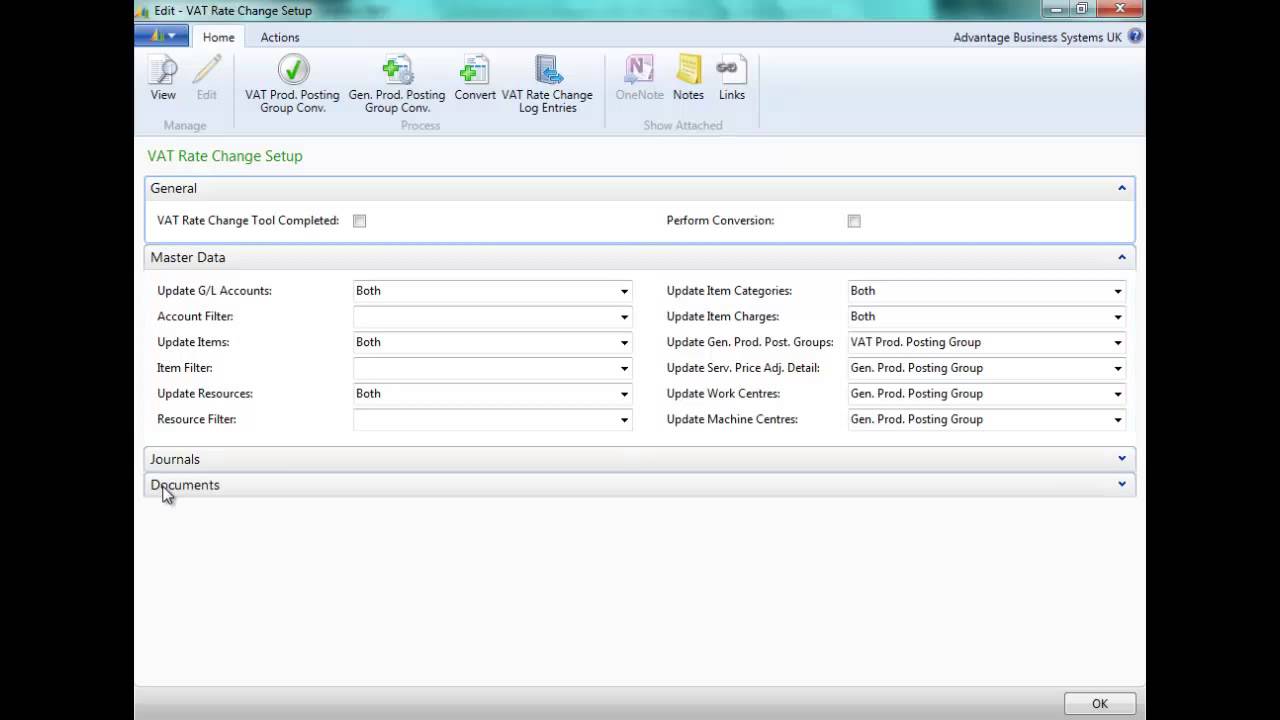
Task: Open Gen. Prod. Posting Group Conv.
Action: pos(397,84)
